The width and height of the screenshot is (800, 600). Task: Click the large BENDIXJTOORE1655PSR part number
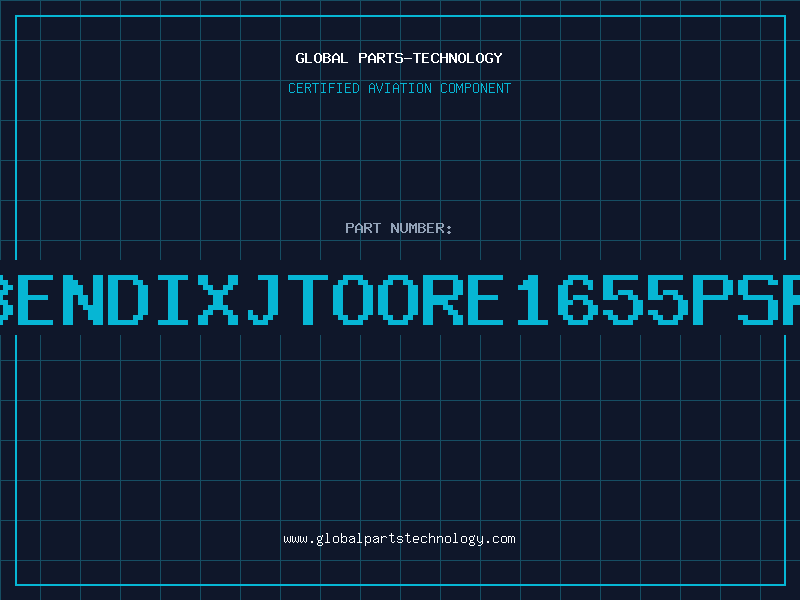click(400, 299)
